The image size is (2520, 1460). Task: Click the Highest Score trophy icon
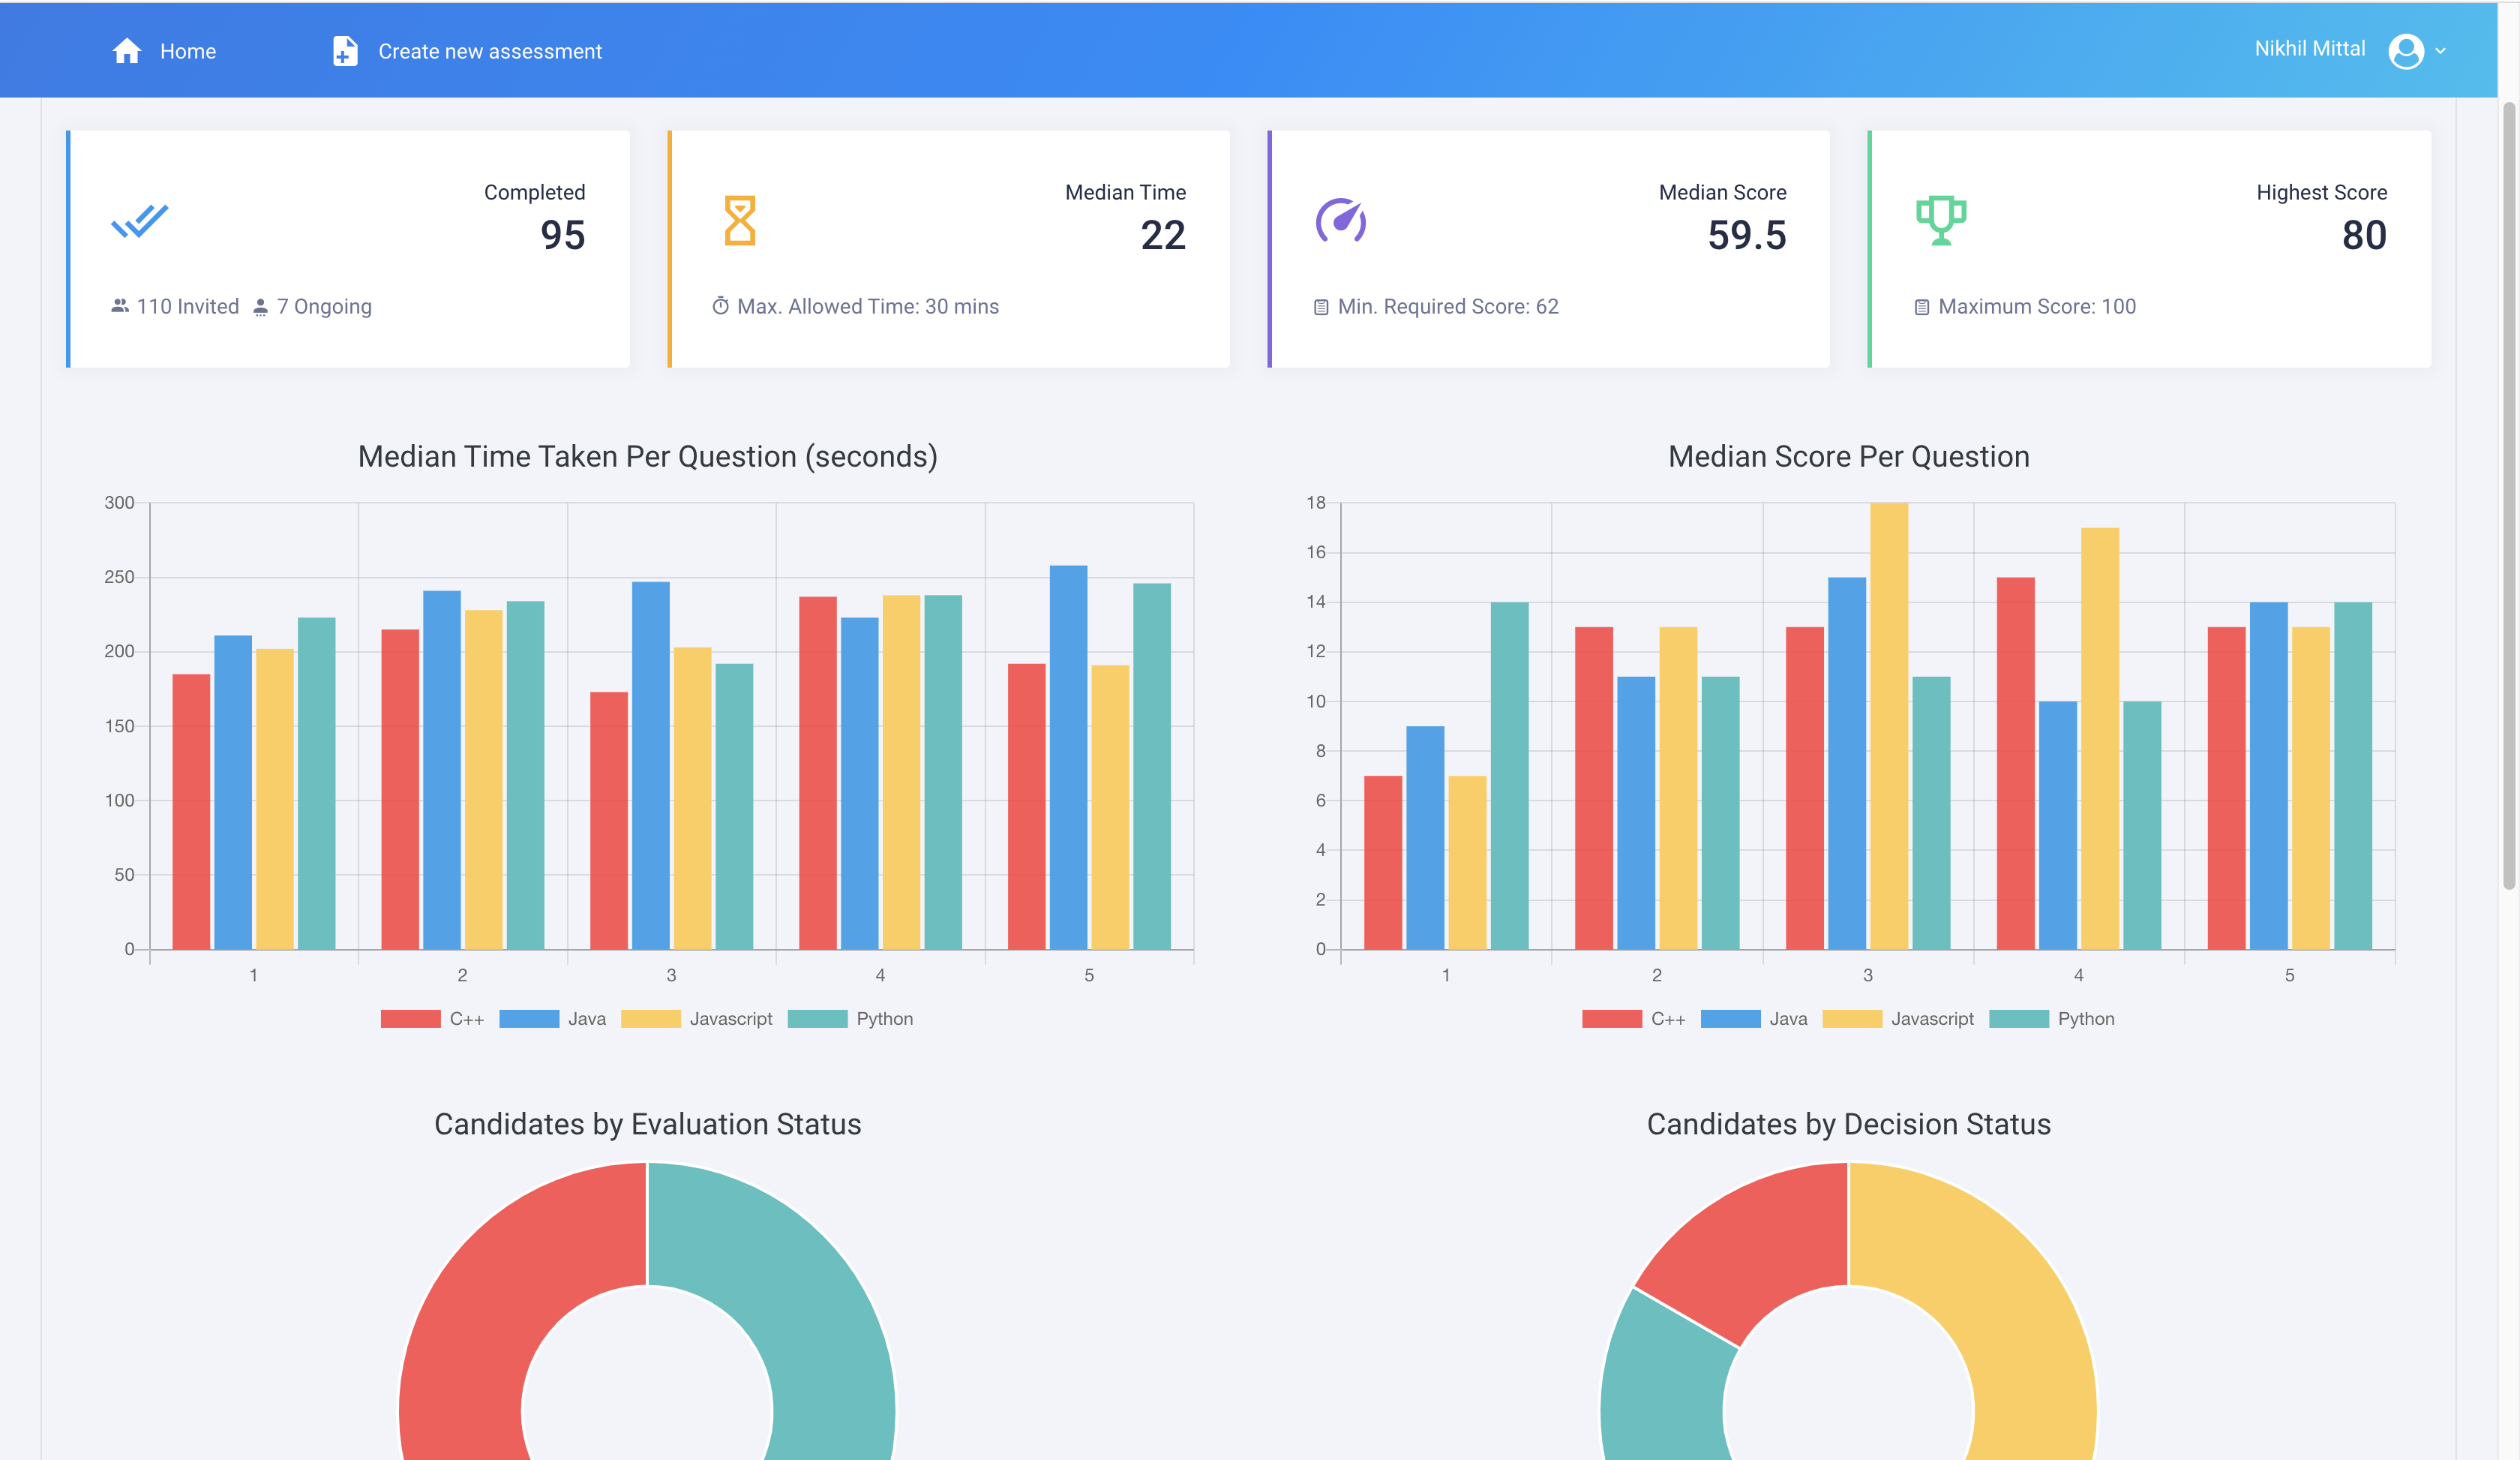[1941, 221]
